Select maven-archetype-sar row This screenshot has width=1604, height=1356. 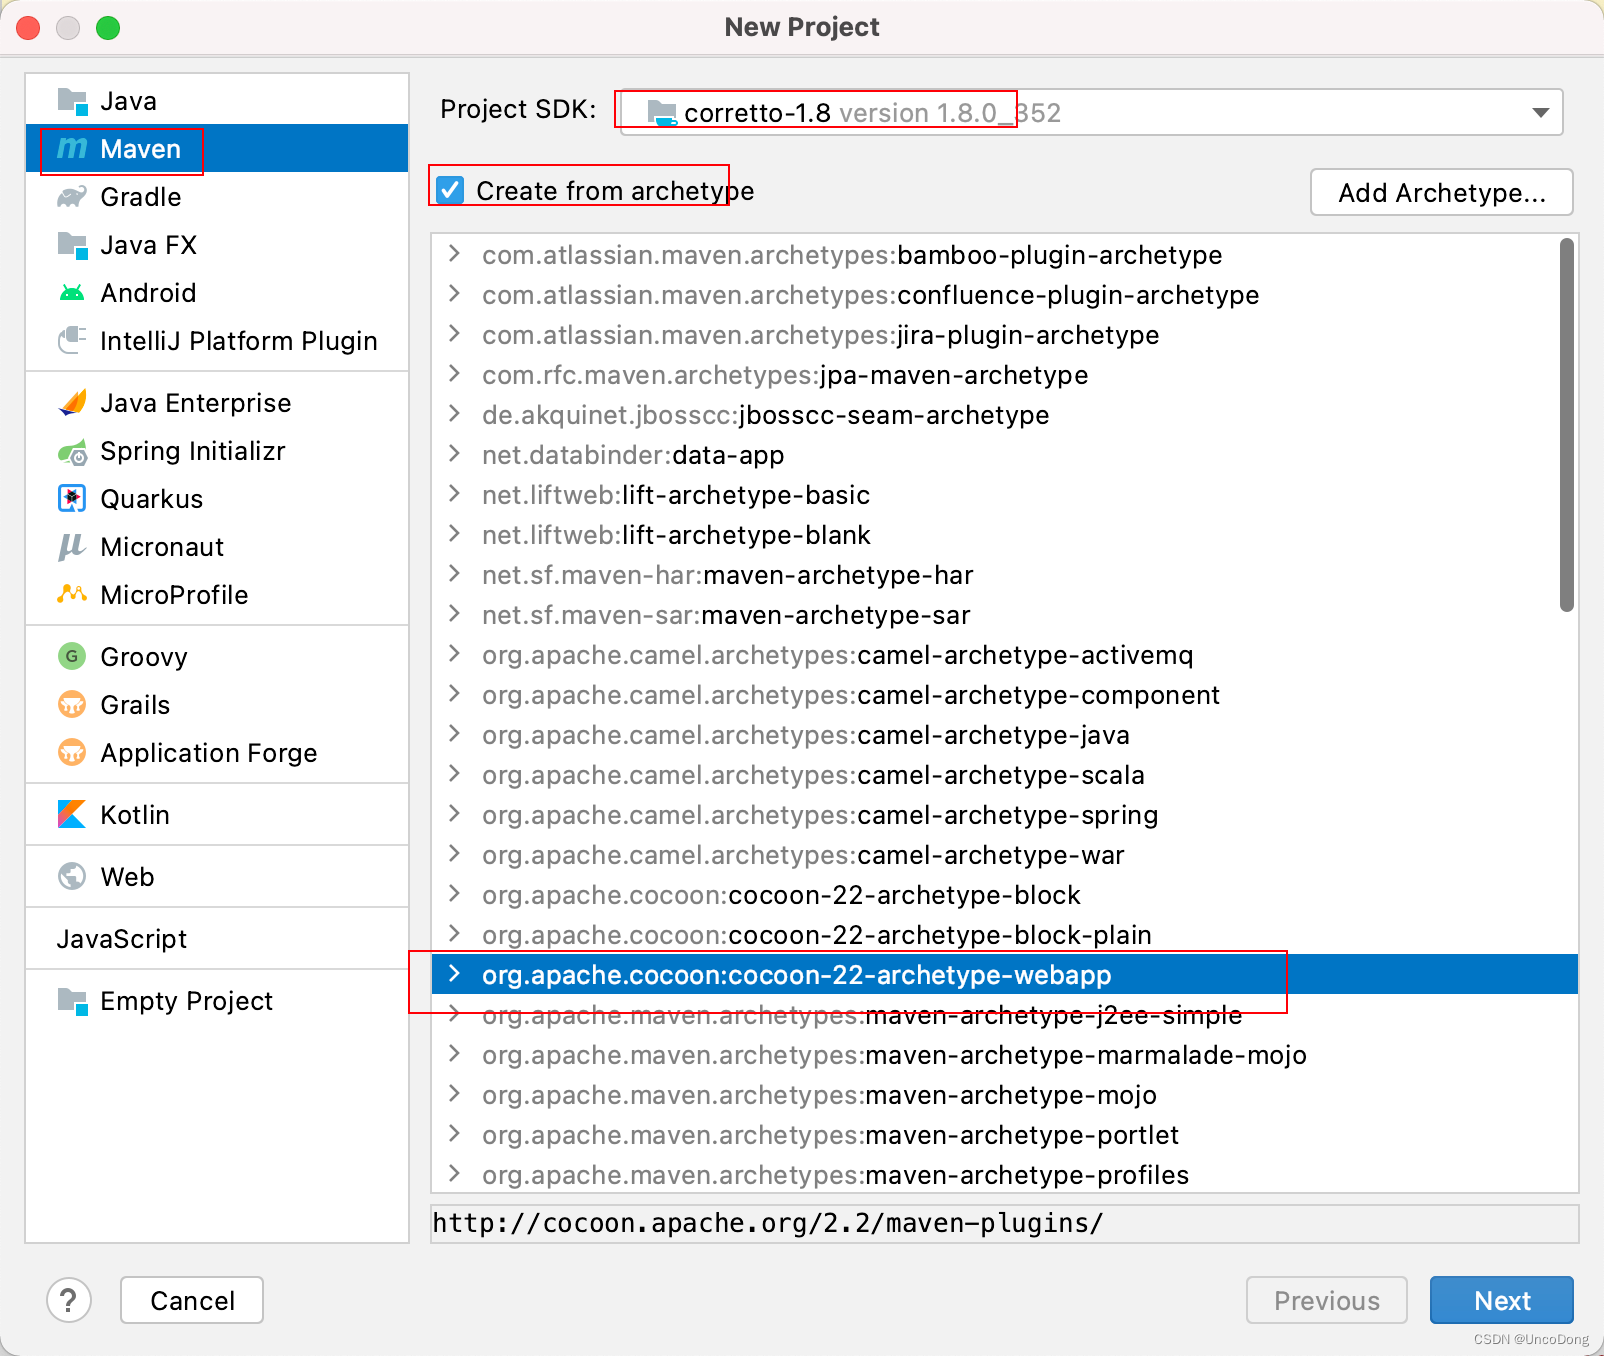[x=1005, y=615]
